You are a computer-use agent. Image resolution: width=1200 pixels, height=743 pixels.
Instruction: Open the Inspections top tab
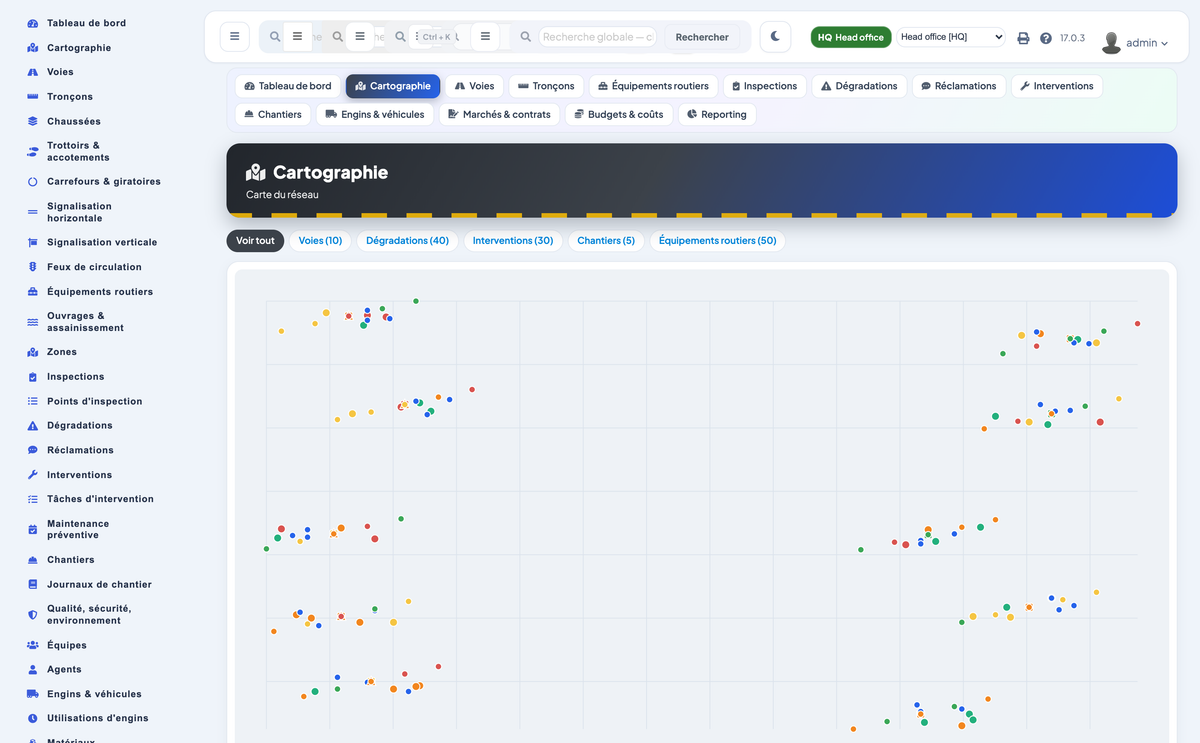pyautogui.click(x=765, y=86)
